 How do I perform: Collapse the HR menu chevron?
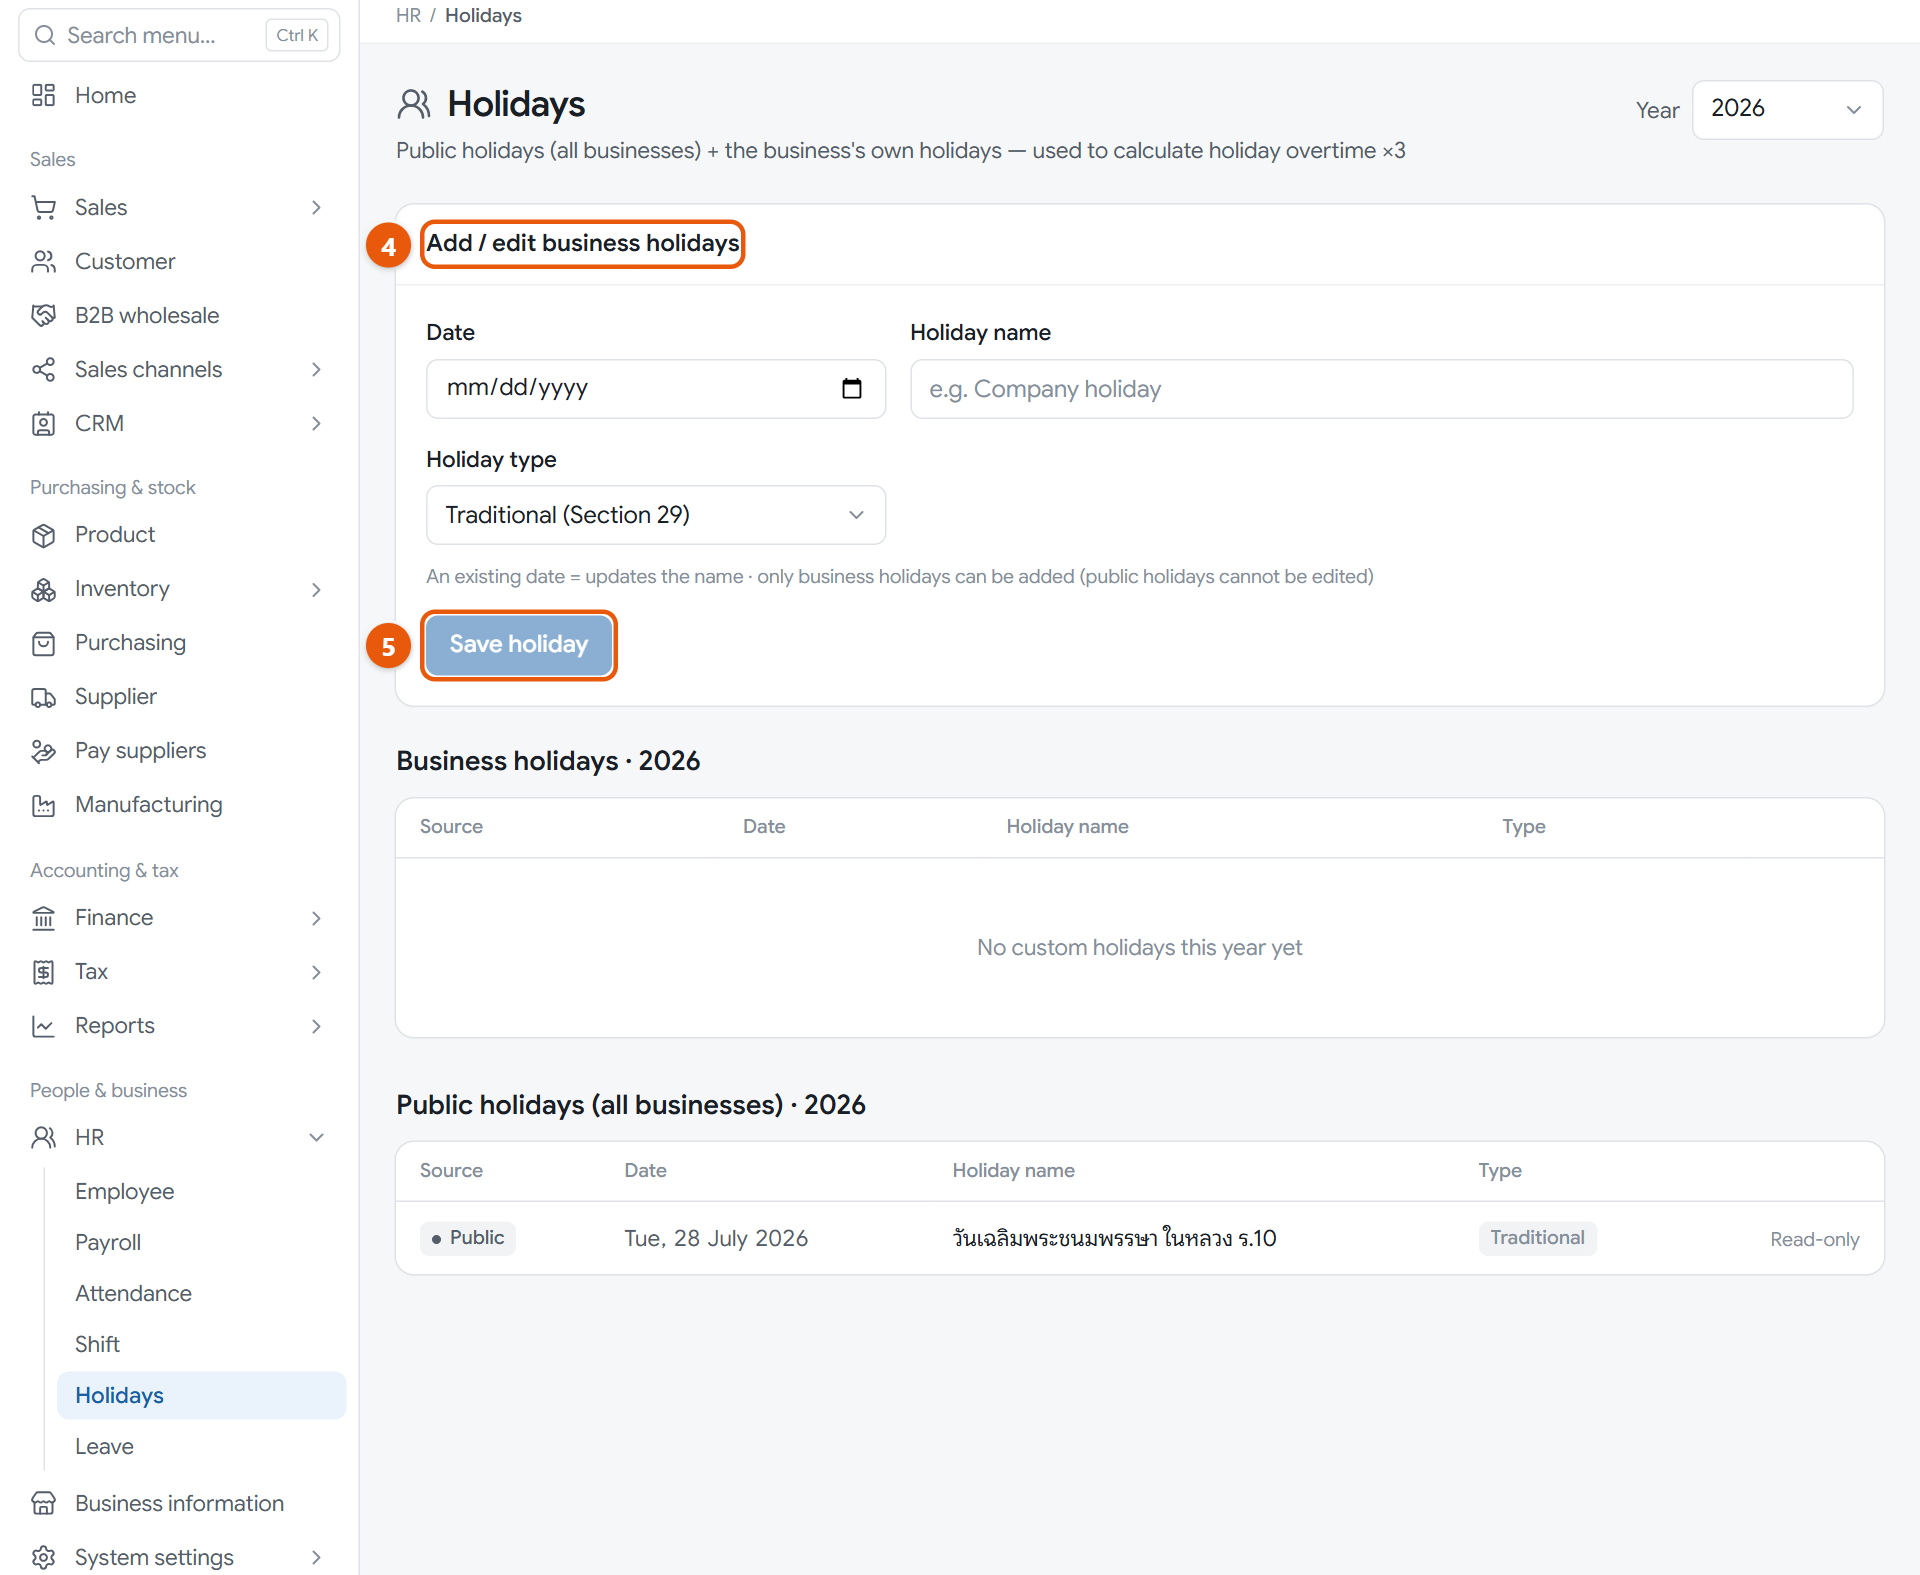316,1137
